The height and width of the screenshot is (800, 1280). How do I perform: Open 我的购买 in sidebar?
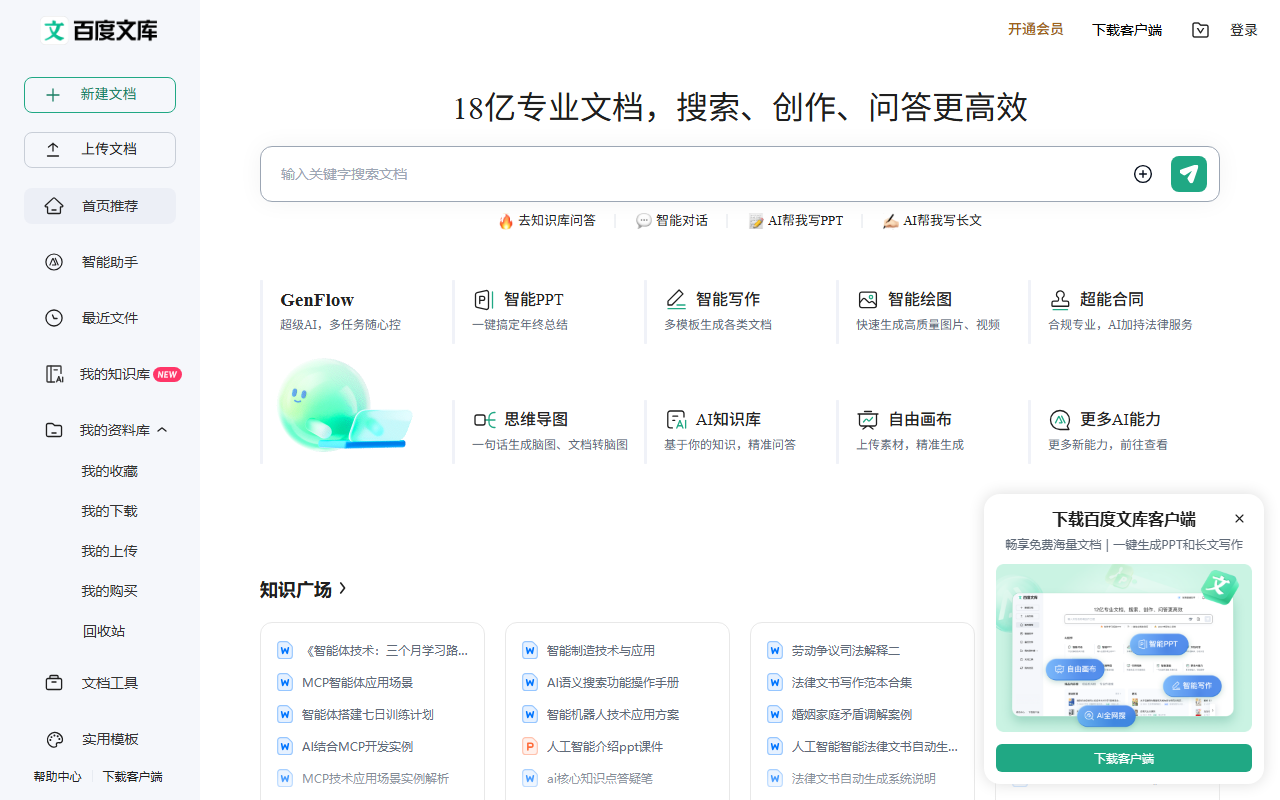click(110, 591)
